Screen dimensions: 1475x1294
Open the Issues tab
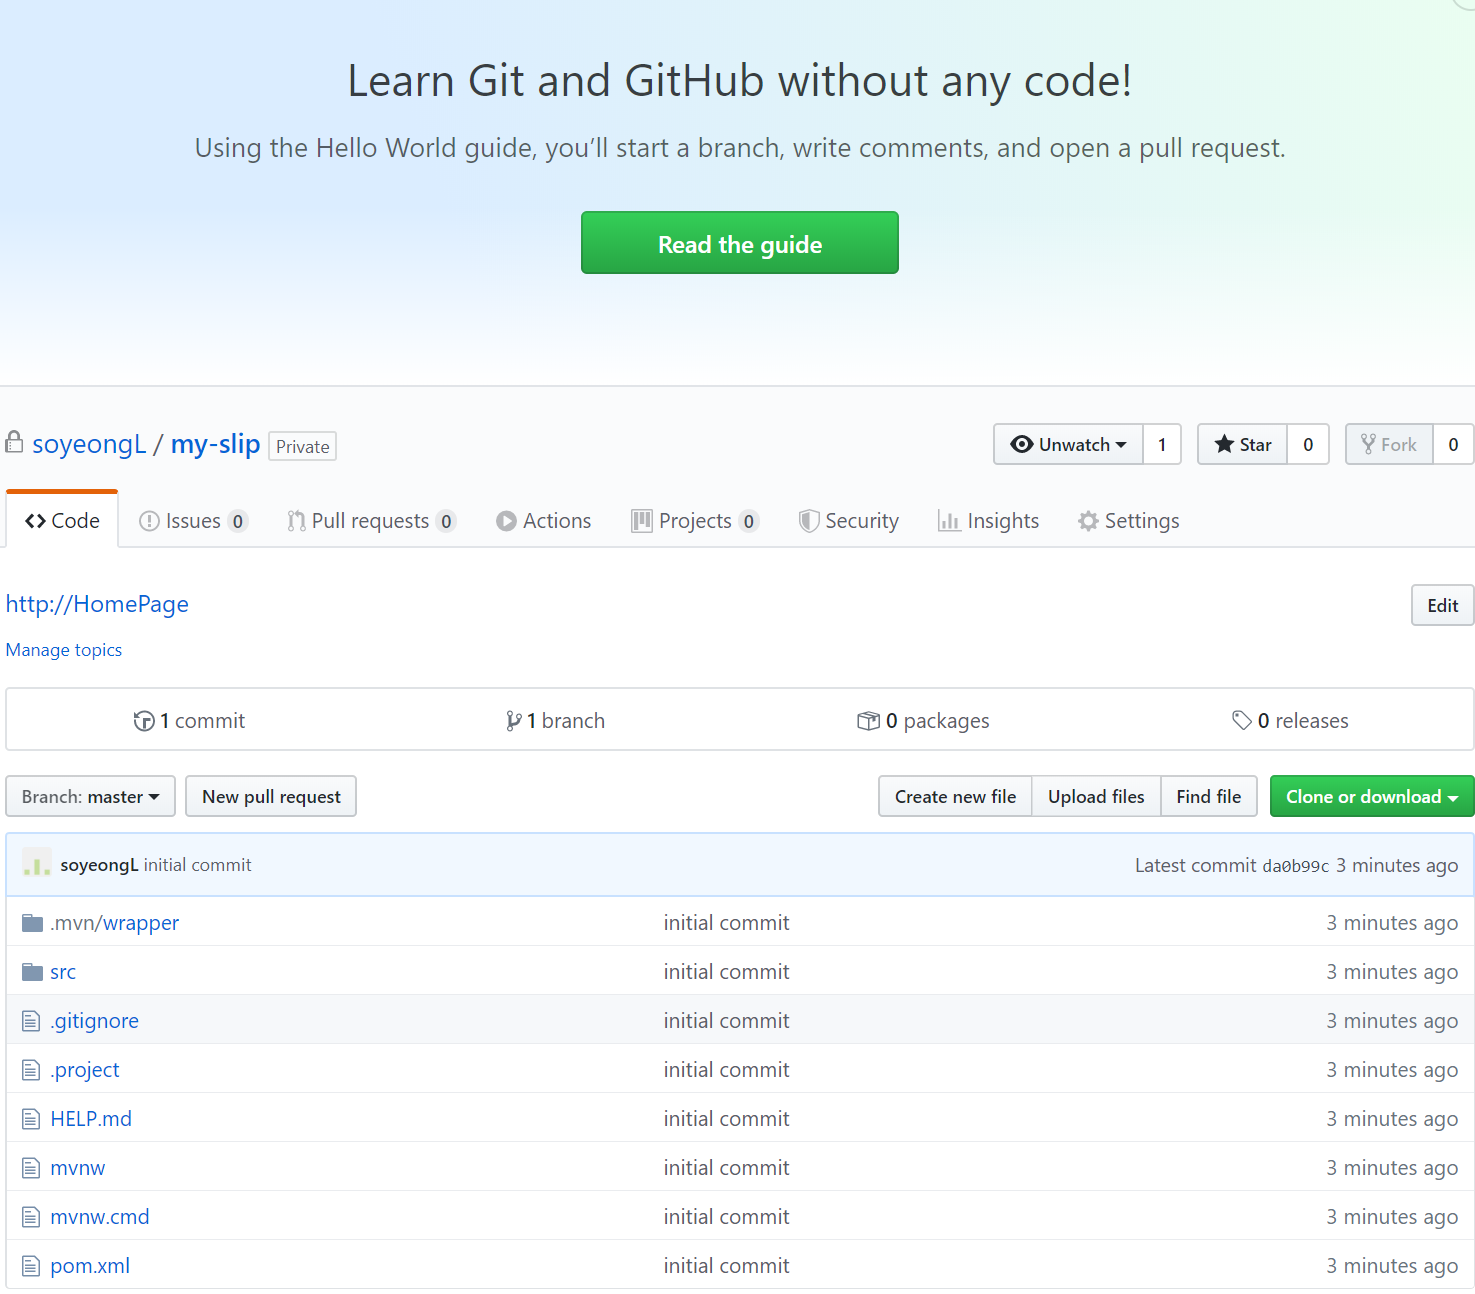(193, 521)
